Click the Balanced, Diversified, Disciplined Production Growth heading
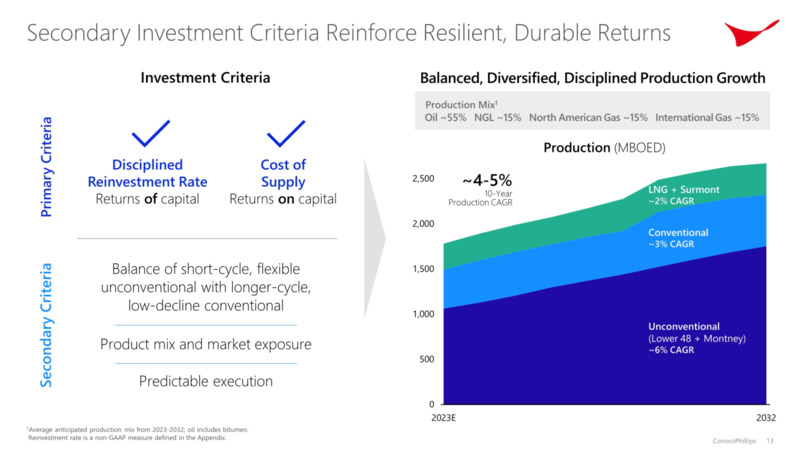 [592, 78]
